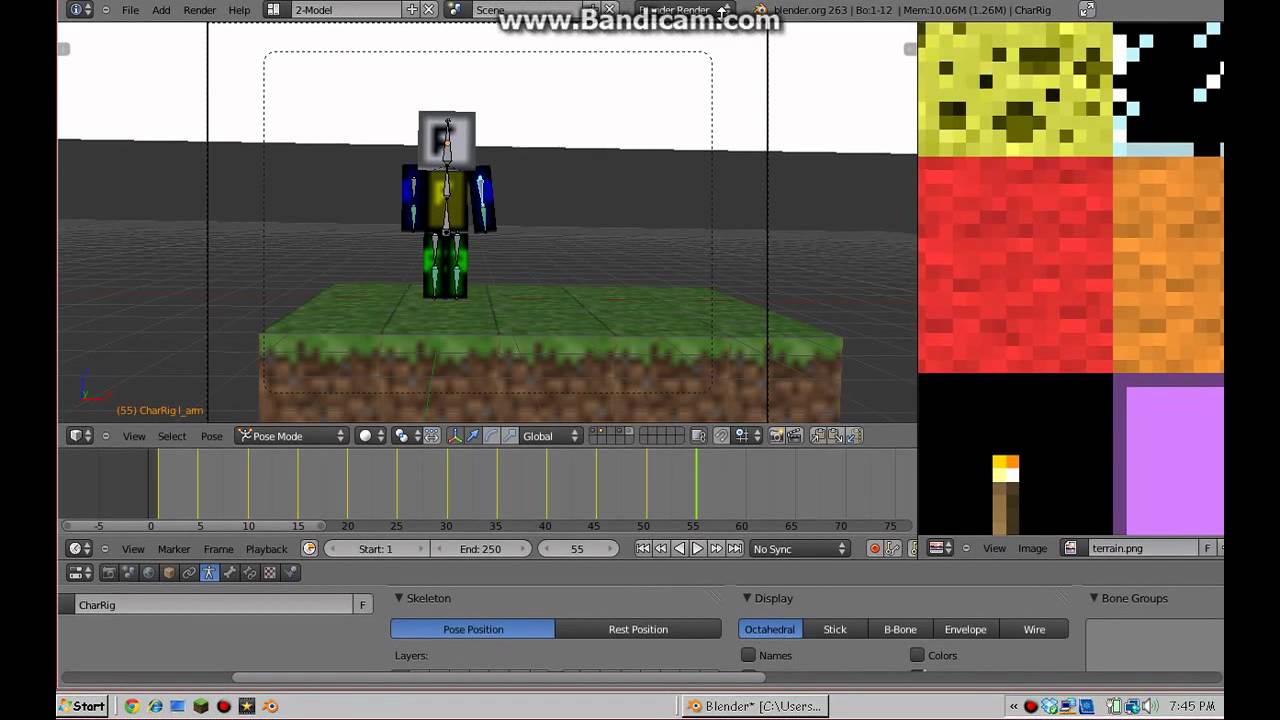Click the terrain.png image name field

[x=1143, y=548]
